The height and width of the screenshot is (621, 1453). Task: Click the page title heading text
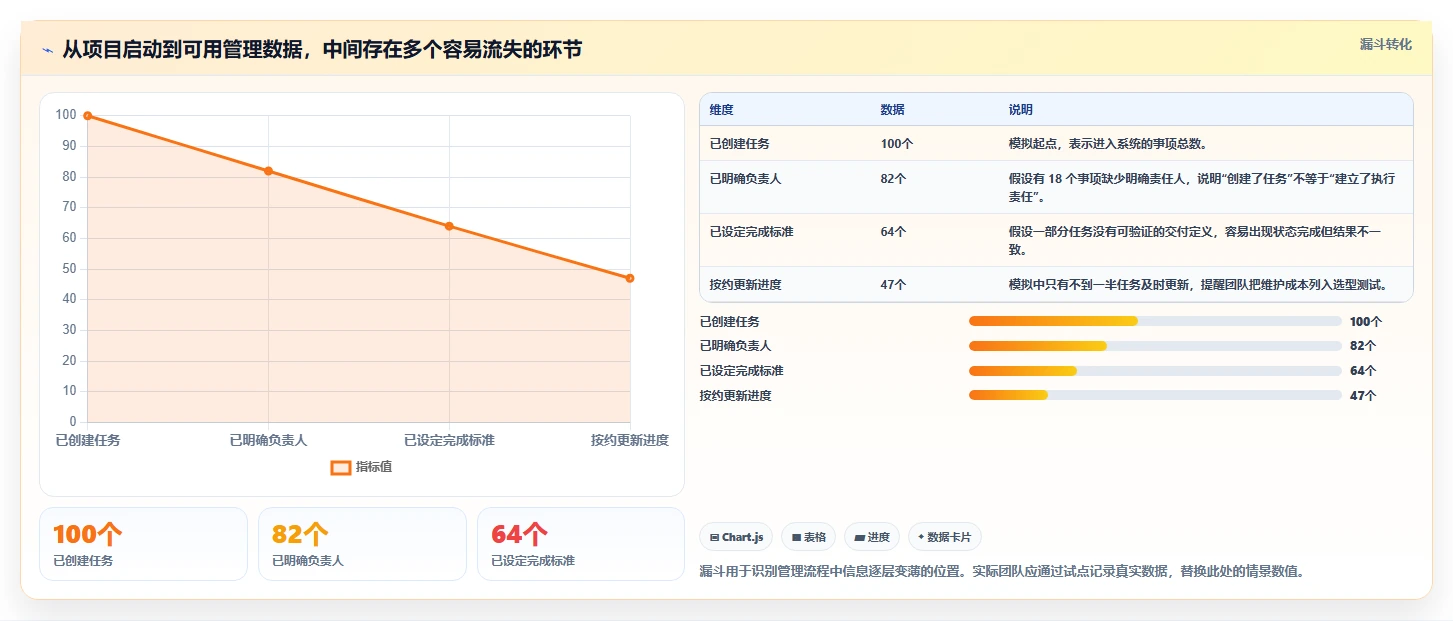coord(322,50)
